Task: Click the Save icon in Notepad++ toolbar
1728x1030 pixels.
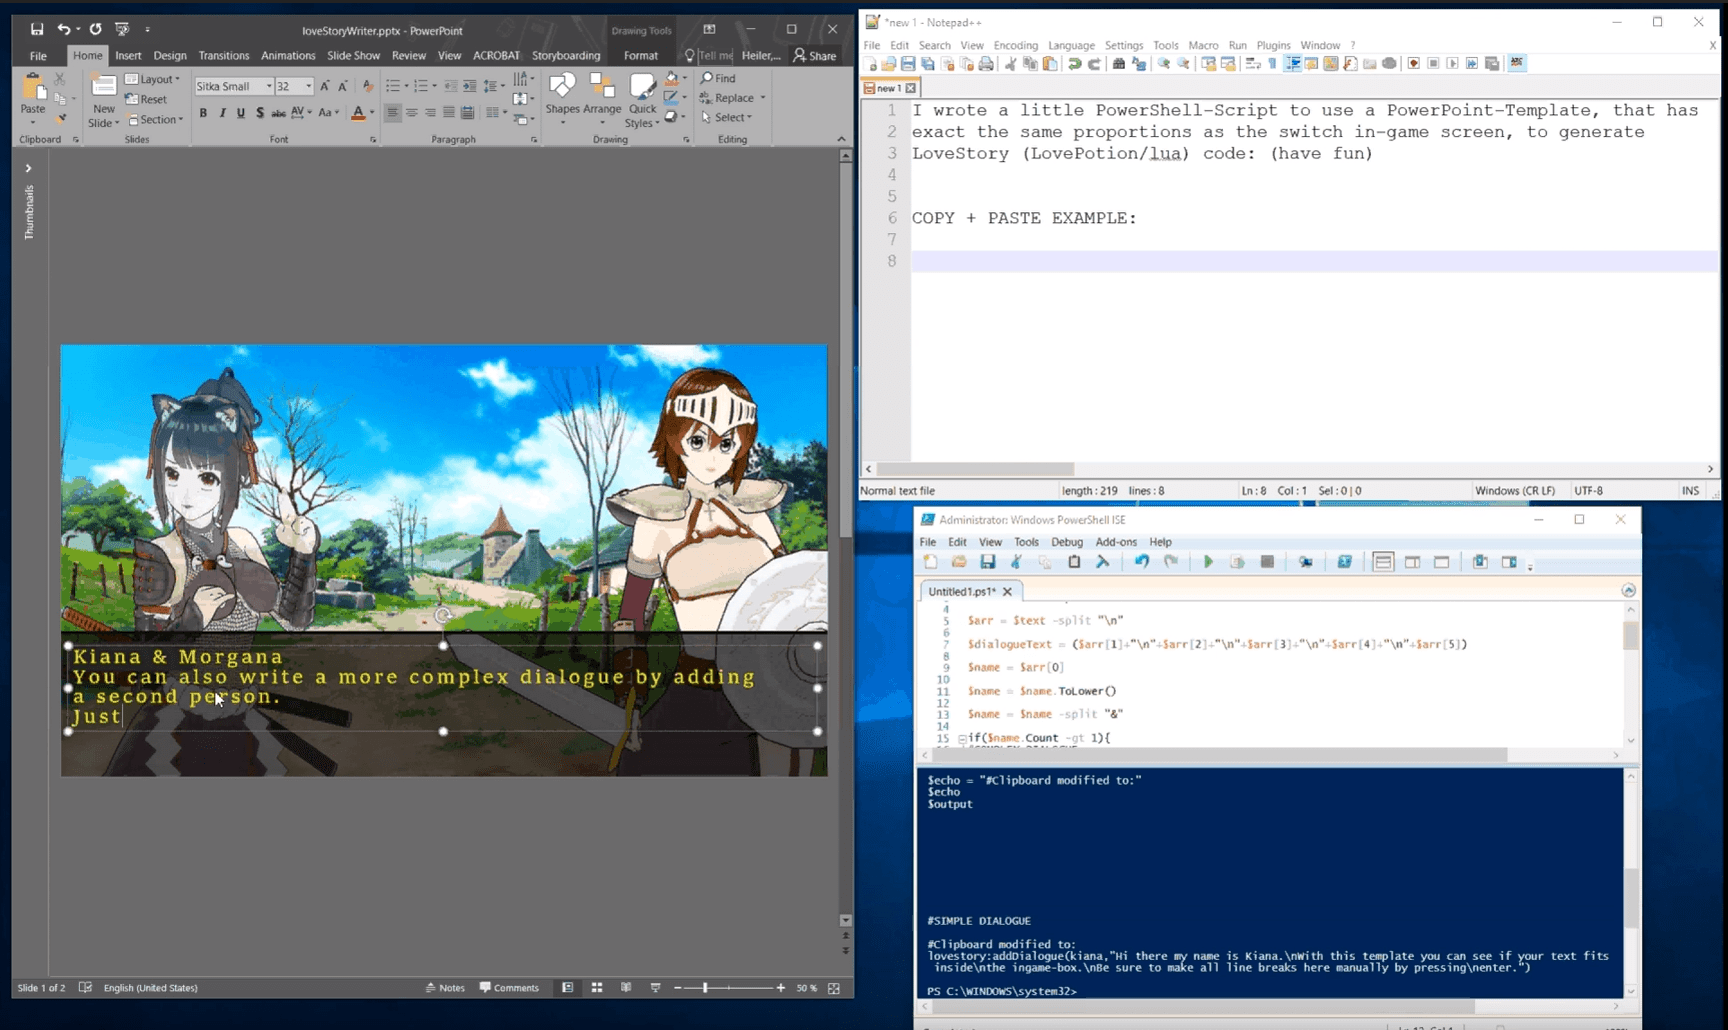Action: tap(908, 63)
